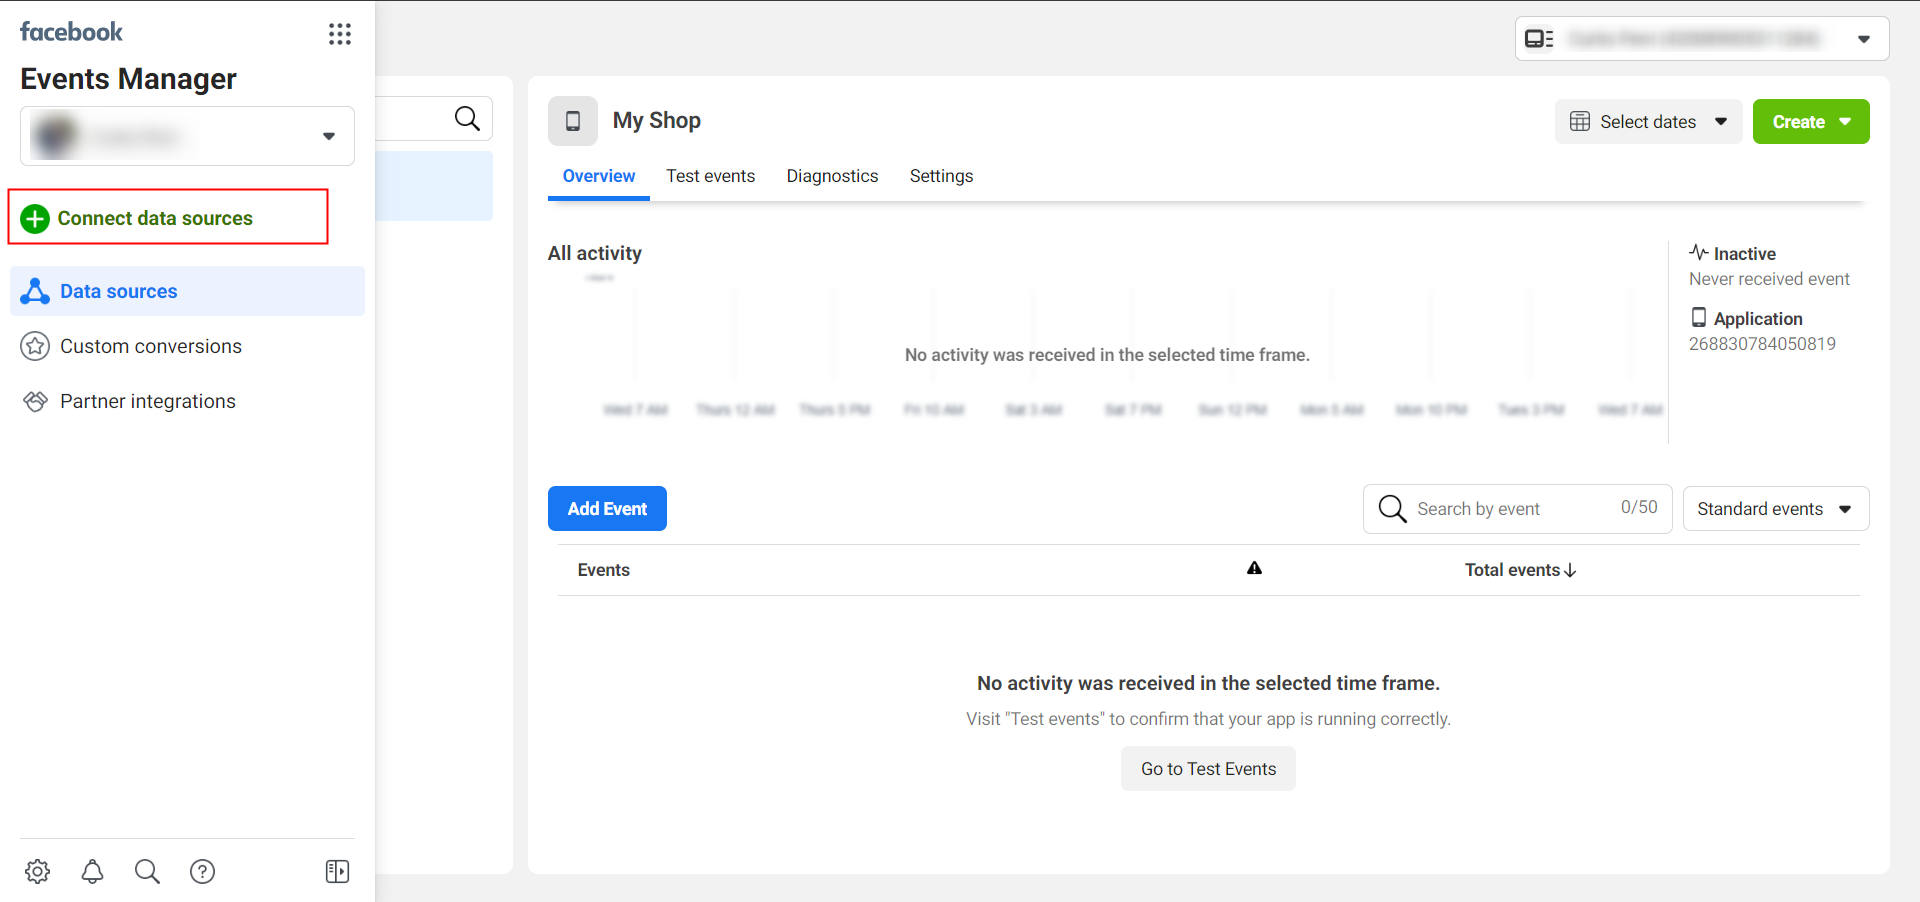
Task: Open the Settings tab
Action: 941,176
